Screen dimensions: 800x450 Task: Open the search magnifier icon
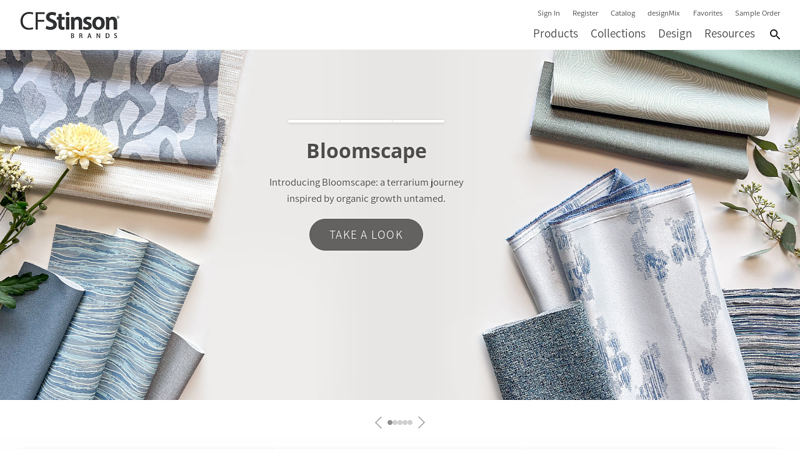(x=774, y=34)
